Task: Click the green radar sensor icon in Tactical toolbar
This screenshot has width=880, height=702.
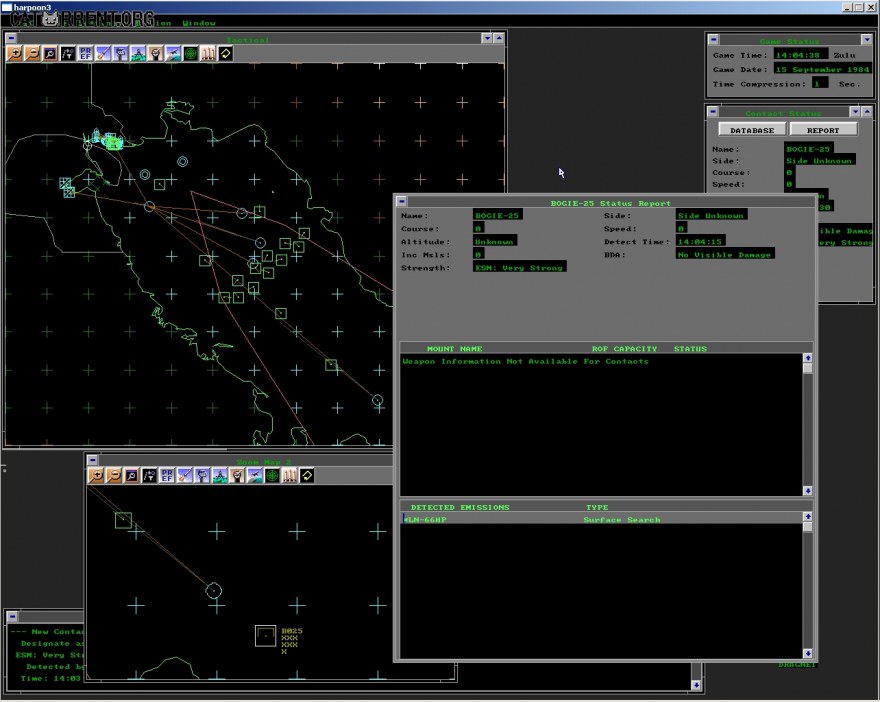Action: (x=191, y=53)
